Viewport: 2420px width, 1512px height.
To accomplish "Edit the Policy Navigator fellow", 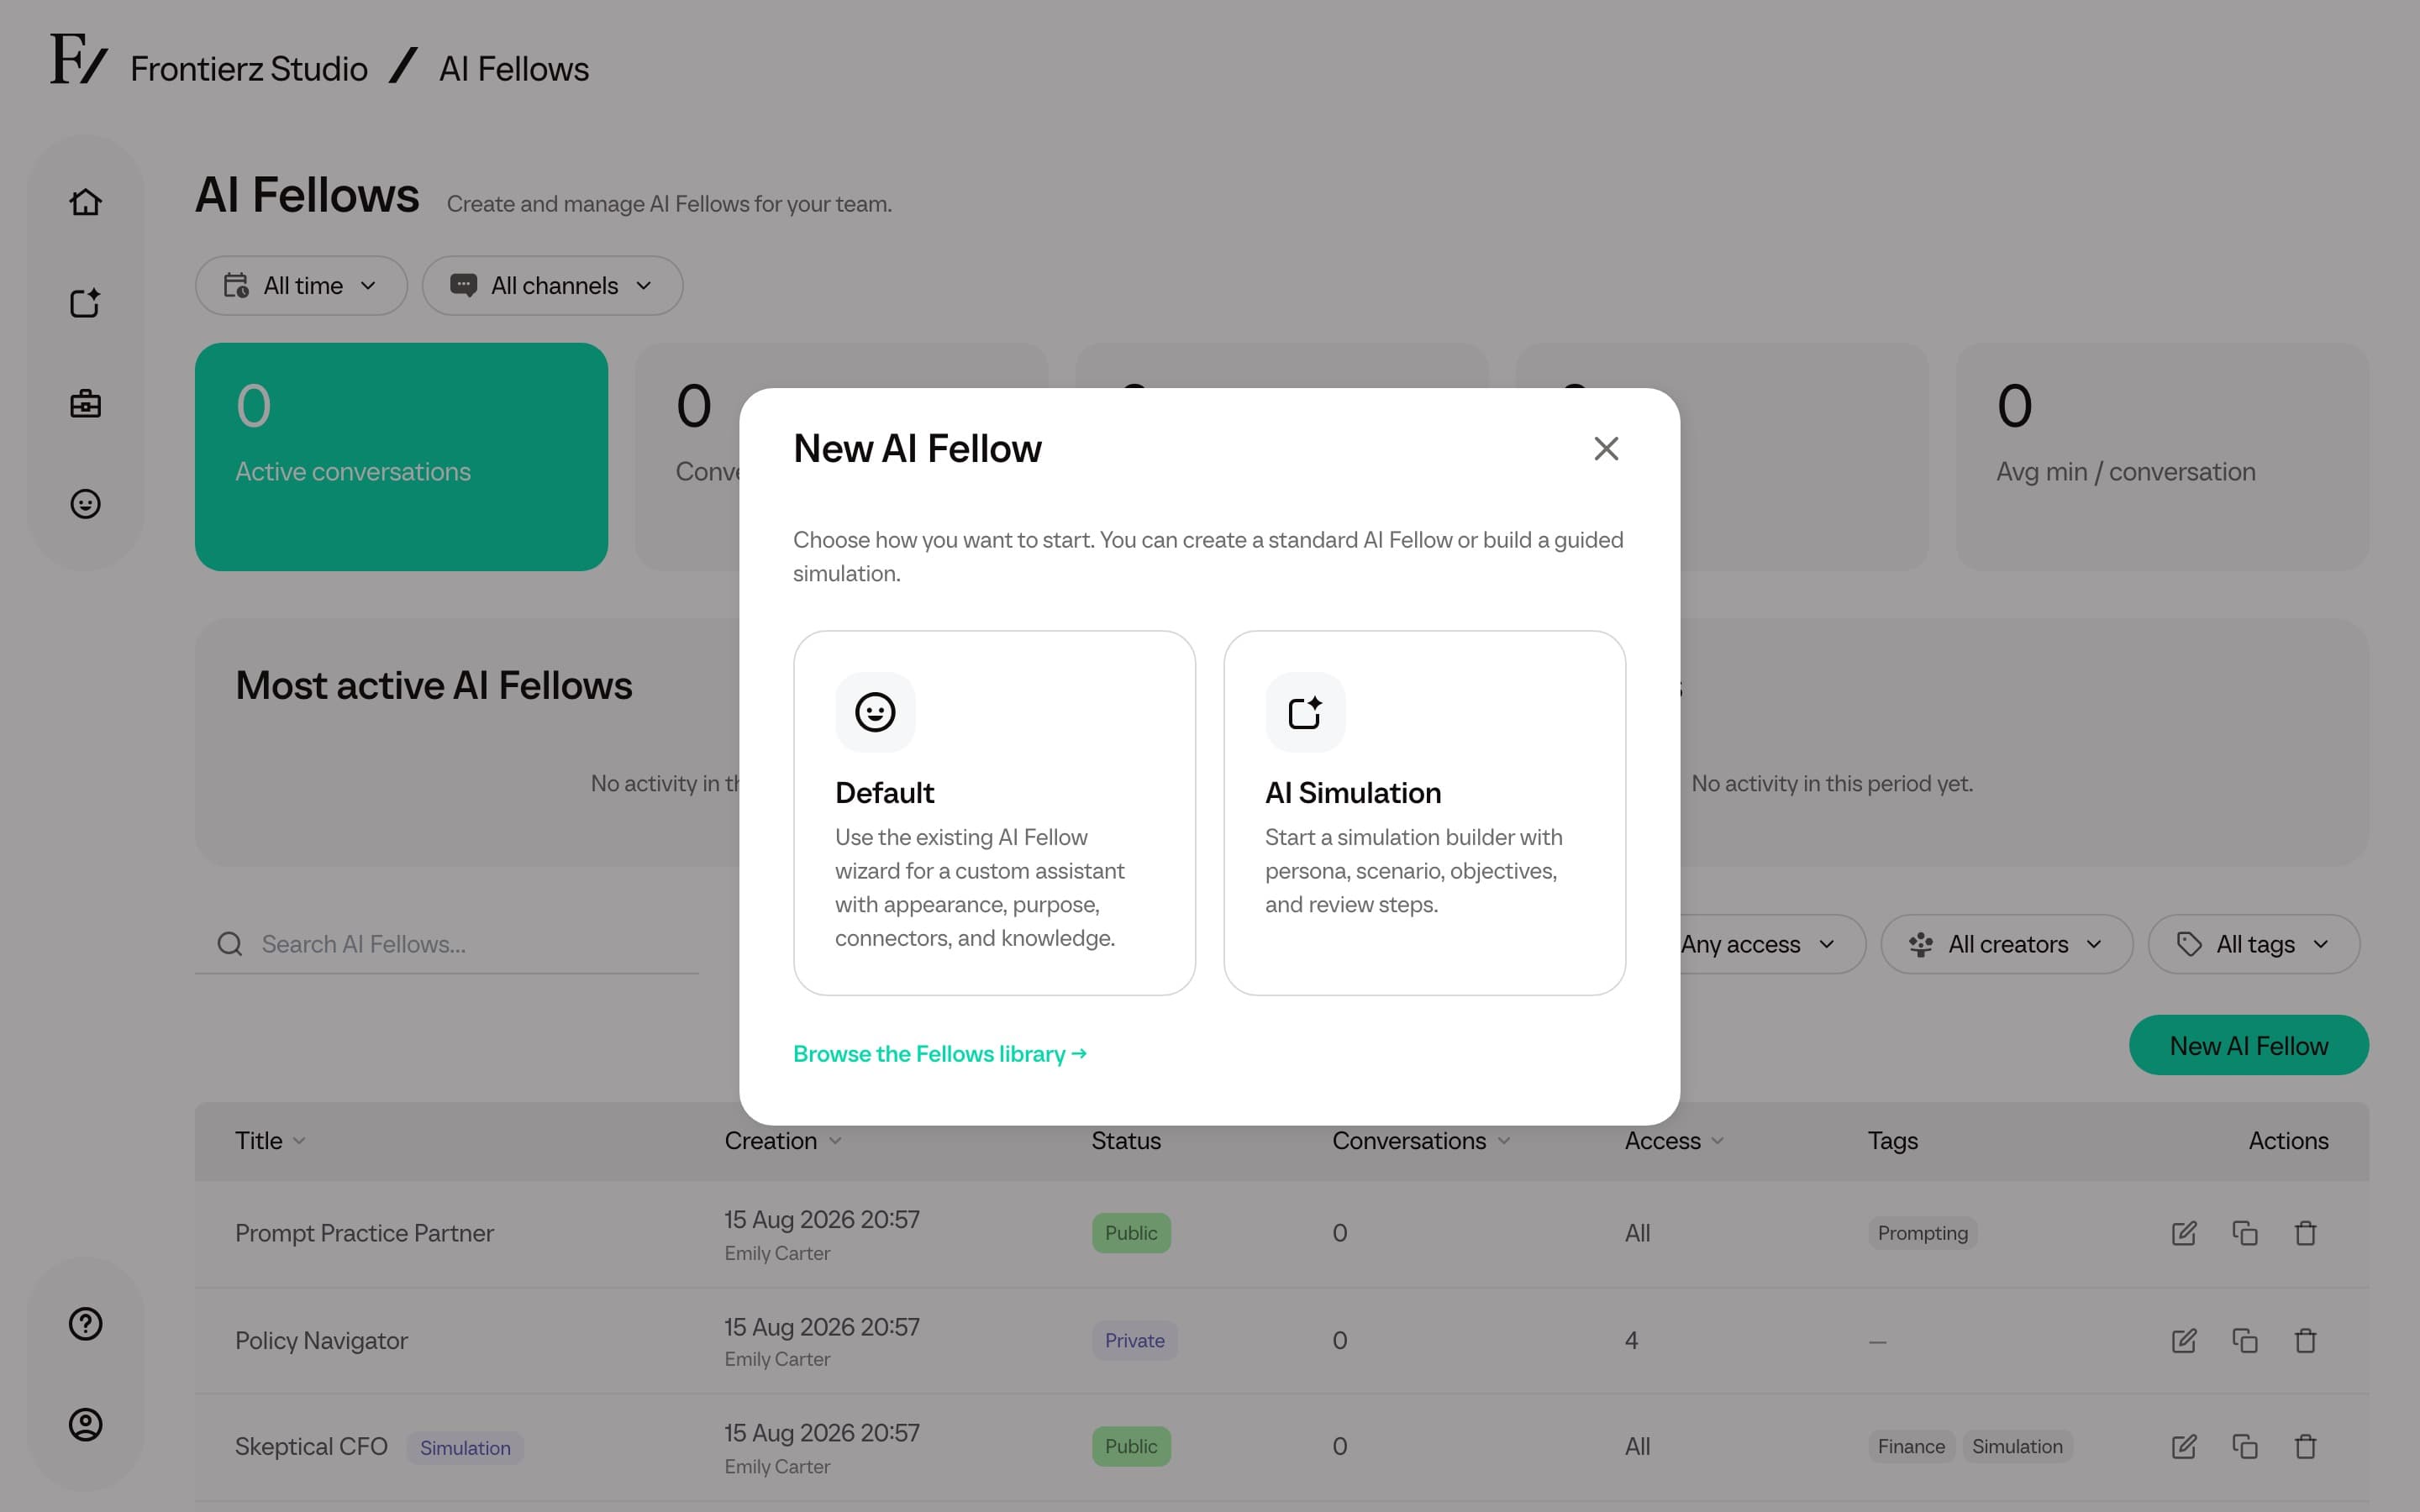I will coord(2184,1341).
